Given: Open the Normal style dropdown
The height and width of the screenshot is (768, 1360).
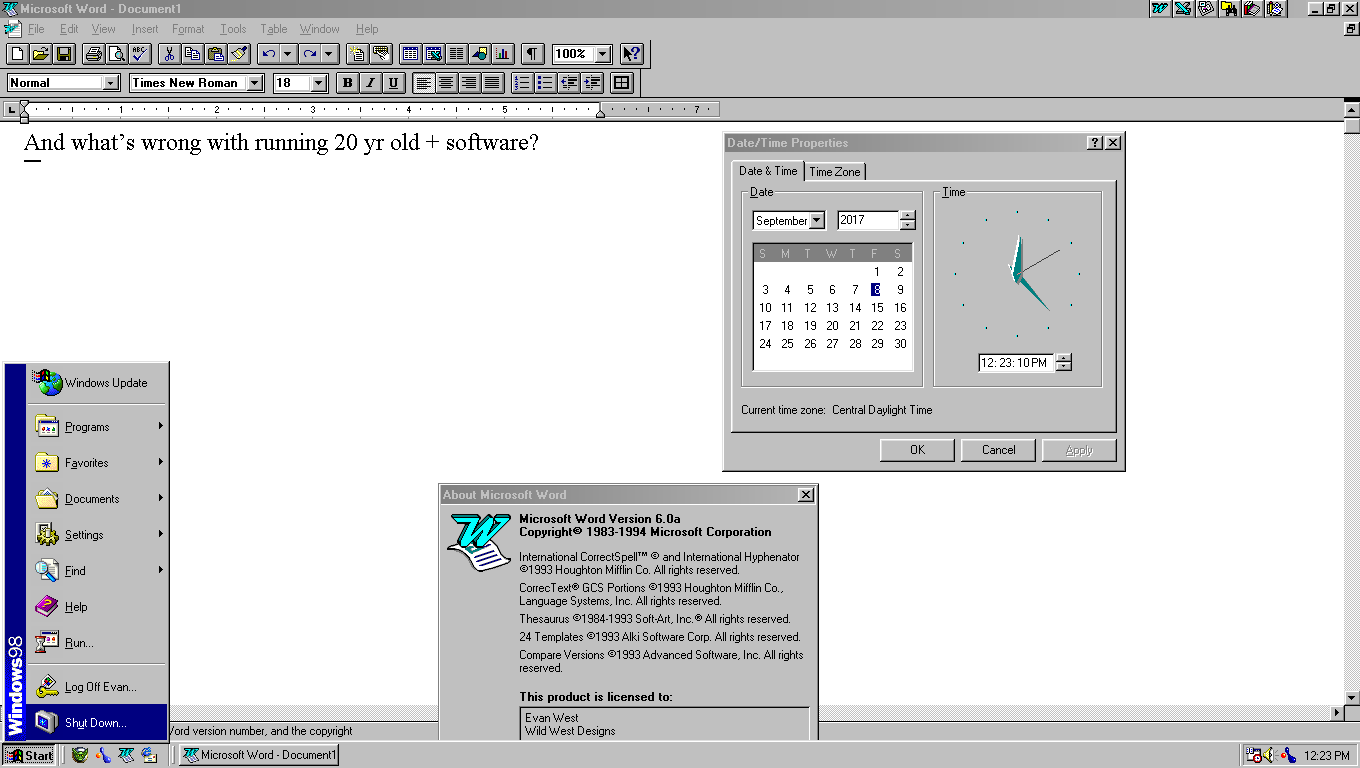Looking at the screenshot, I should pyautogui.click(x=111, y=83).
